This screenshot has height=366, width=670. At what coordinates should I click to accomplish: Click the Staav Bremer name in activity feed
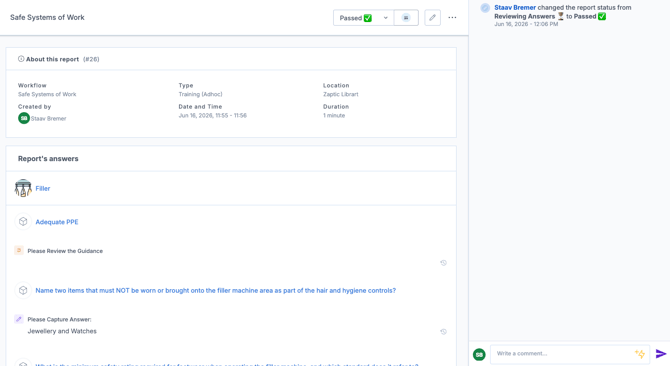[x=515, y=7]
